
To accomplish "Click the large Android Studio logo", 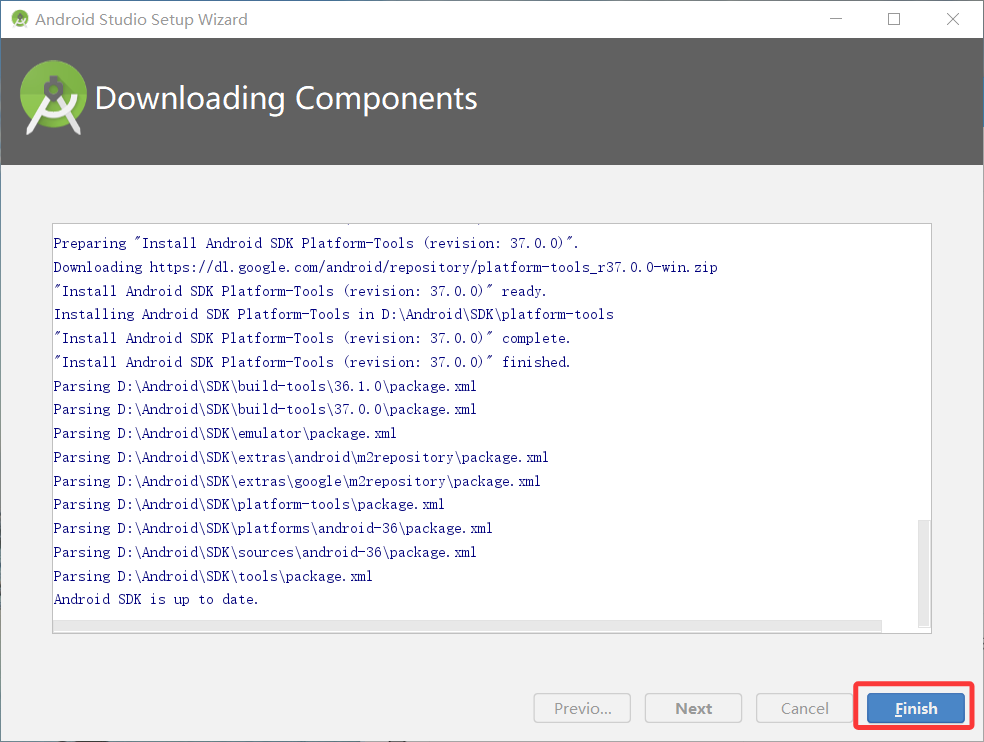I will pos(53,98).
